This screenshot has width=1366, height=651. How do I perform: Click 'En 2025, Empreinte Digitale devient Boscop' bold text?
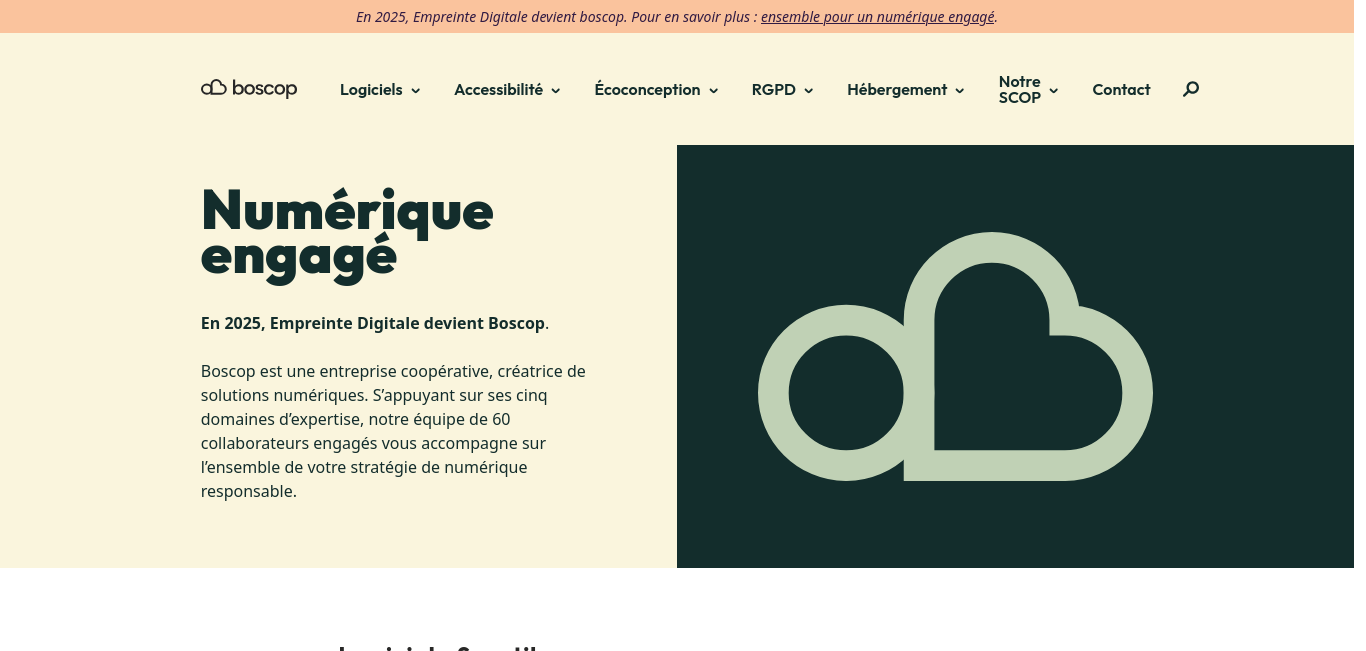[373, 323]
